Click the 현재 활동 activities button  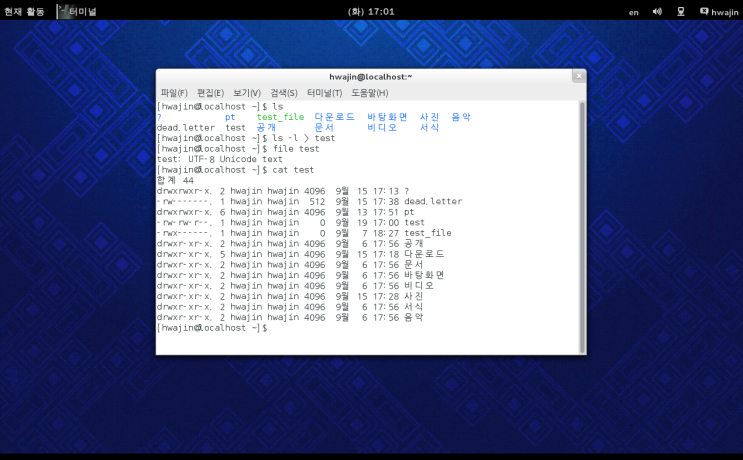click(x=24, y=11)
